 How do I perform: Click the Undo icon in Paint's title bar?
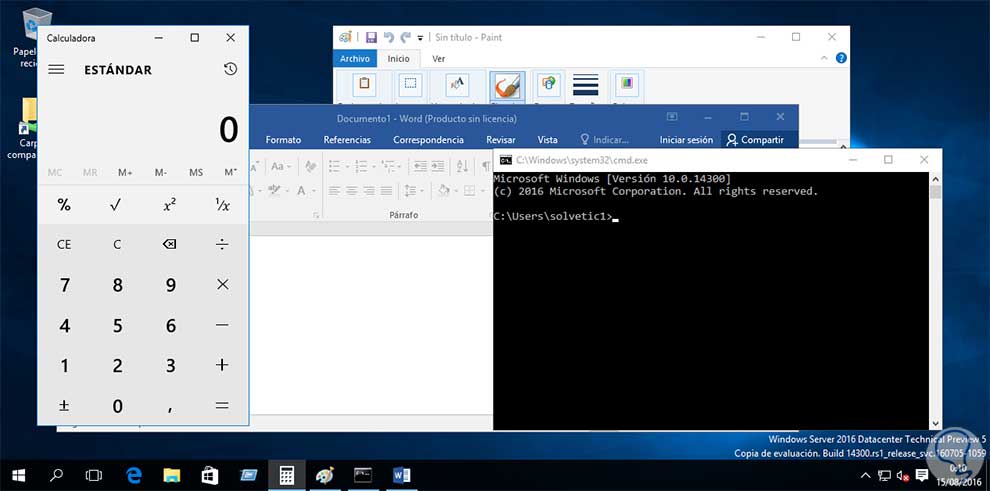pyautogui.click(x=389, y=37)
